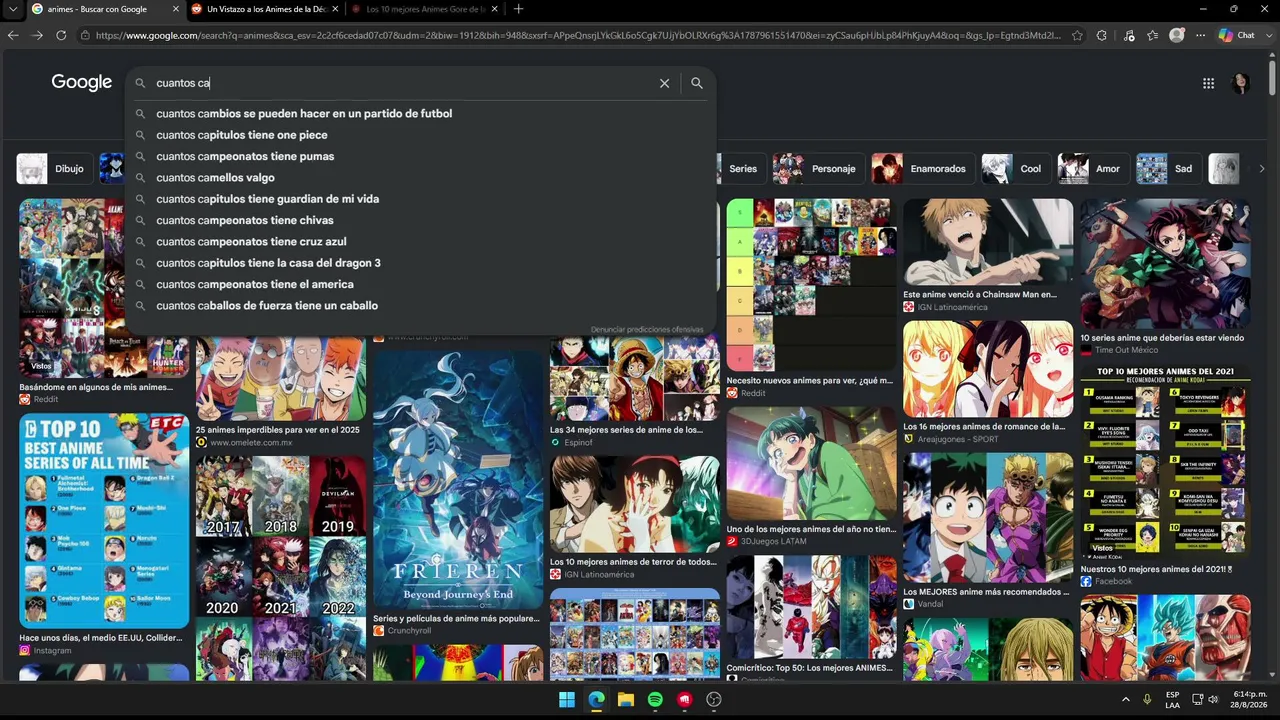
Task: Open OBS Studio from the taskbar
Action: coord(714,699)
